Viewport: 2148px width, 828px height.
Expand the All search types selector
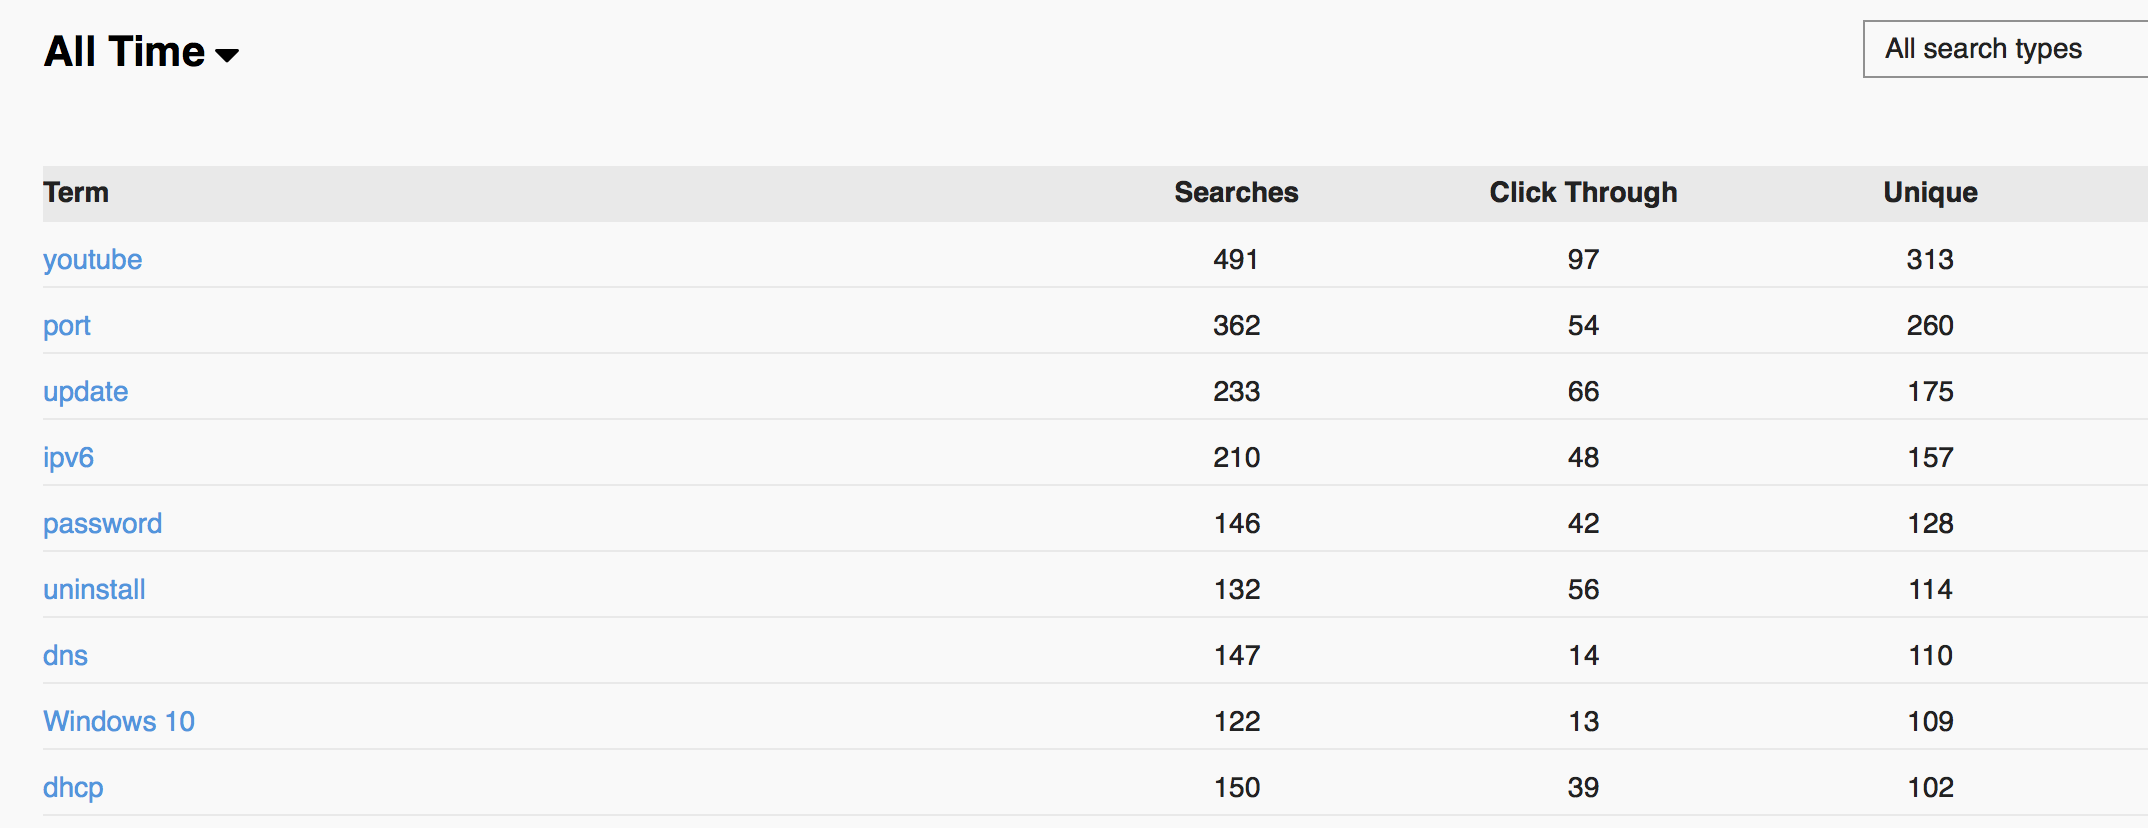click(x=2005, y=49)
